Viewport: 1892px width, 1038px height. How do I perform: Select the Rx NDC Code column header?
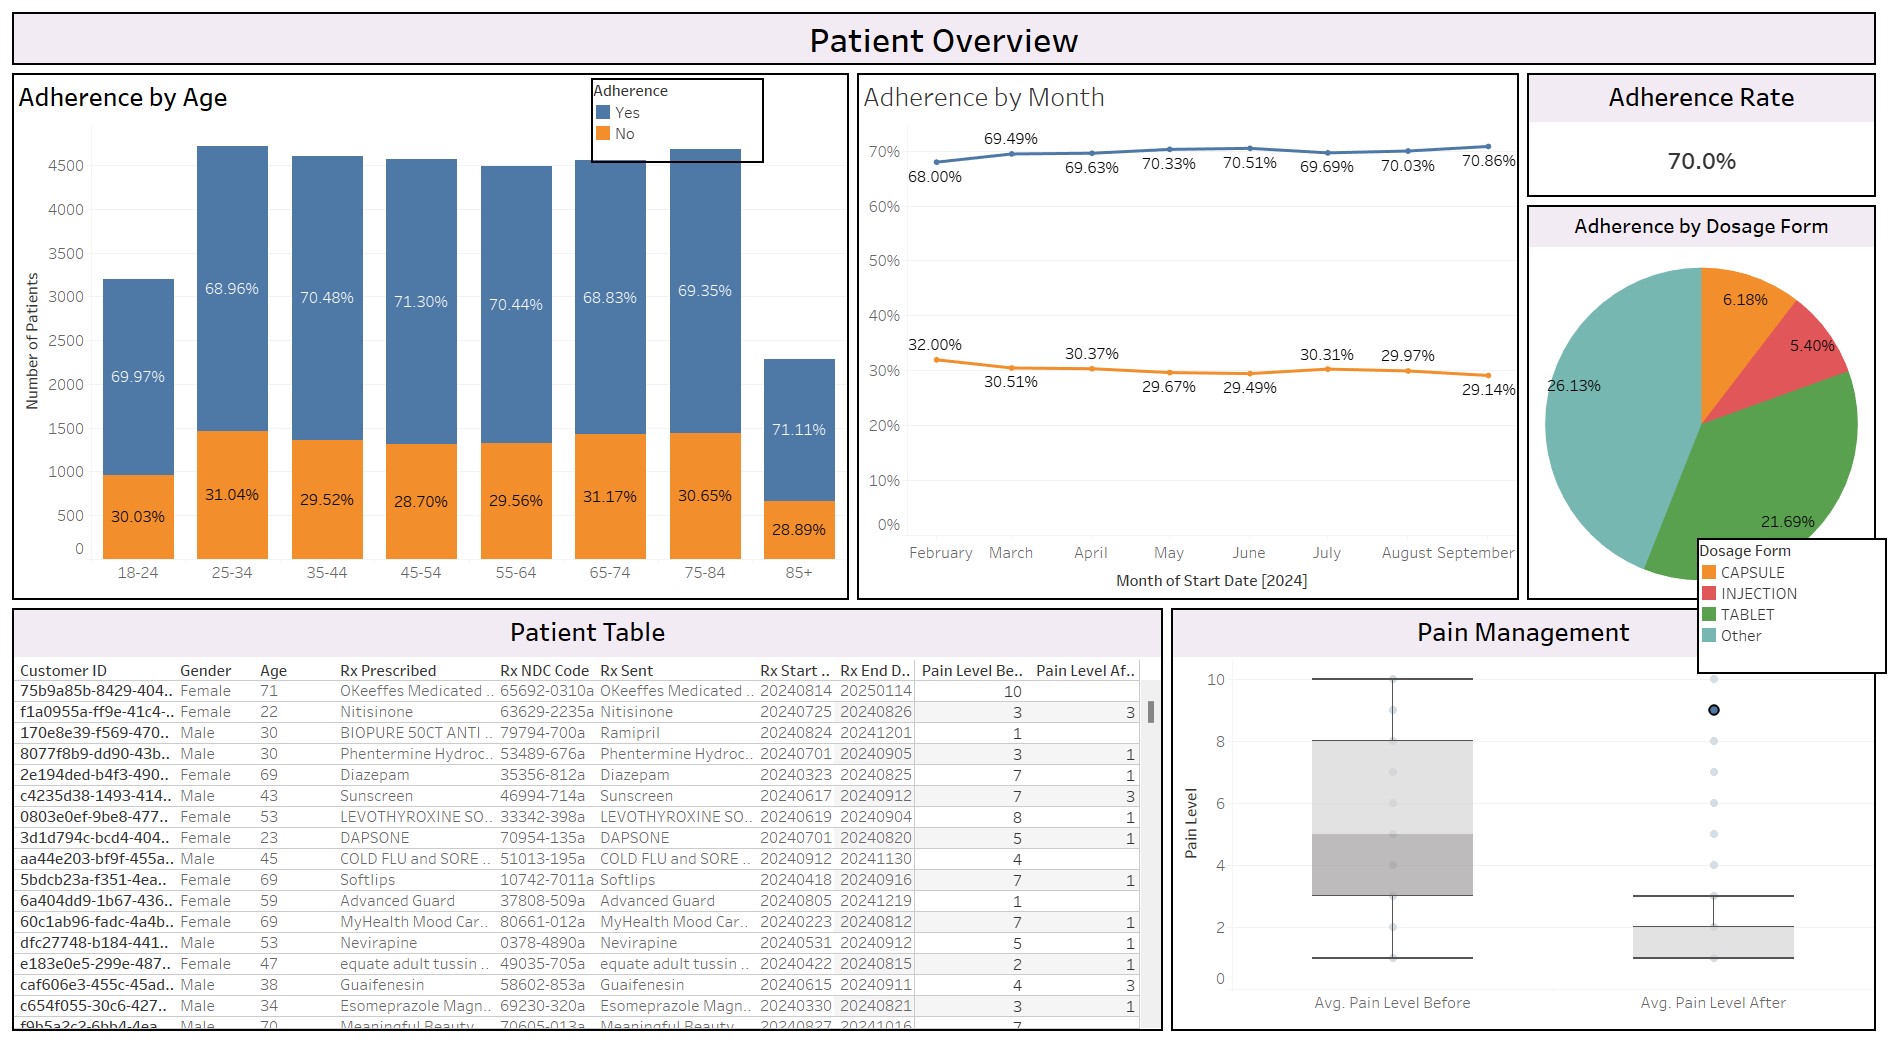point(544,671)
